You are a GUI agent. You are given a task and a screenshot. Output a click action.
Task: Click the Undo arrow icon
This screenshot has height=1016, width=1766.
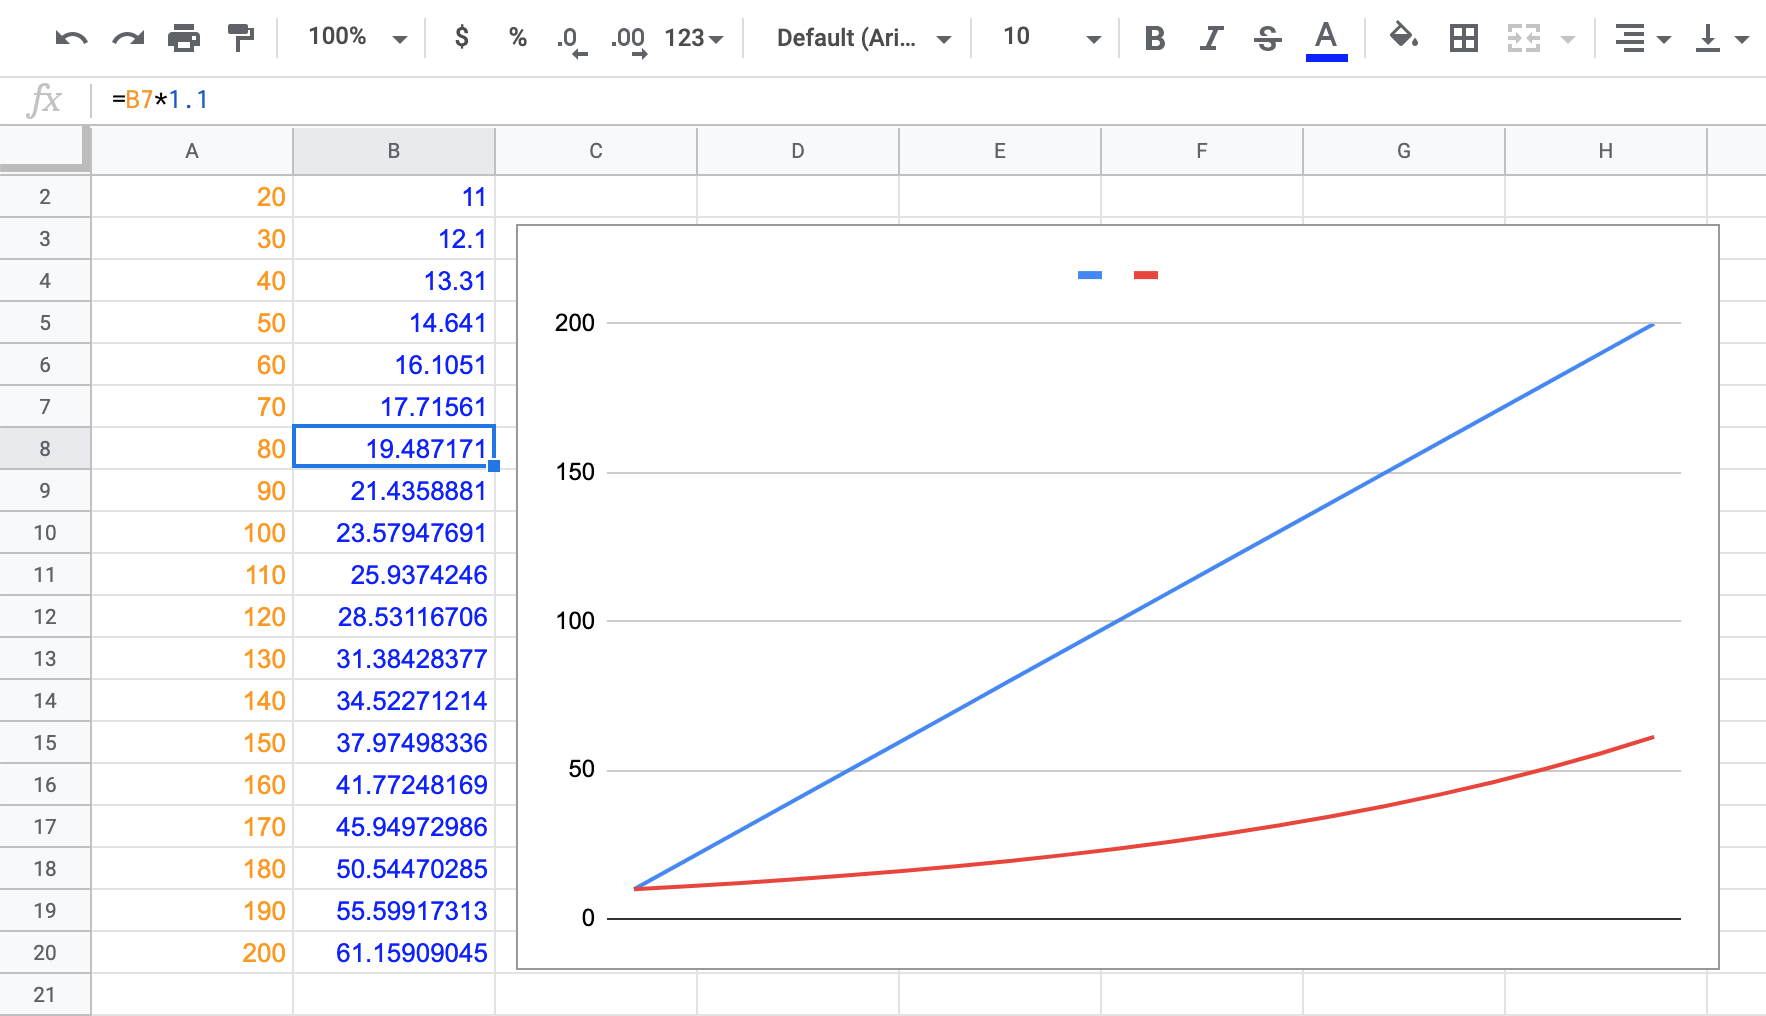click(x=71, y=39)
